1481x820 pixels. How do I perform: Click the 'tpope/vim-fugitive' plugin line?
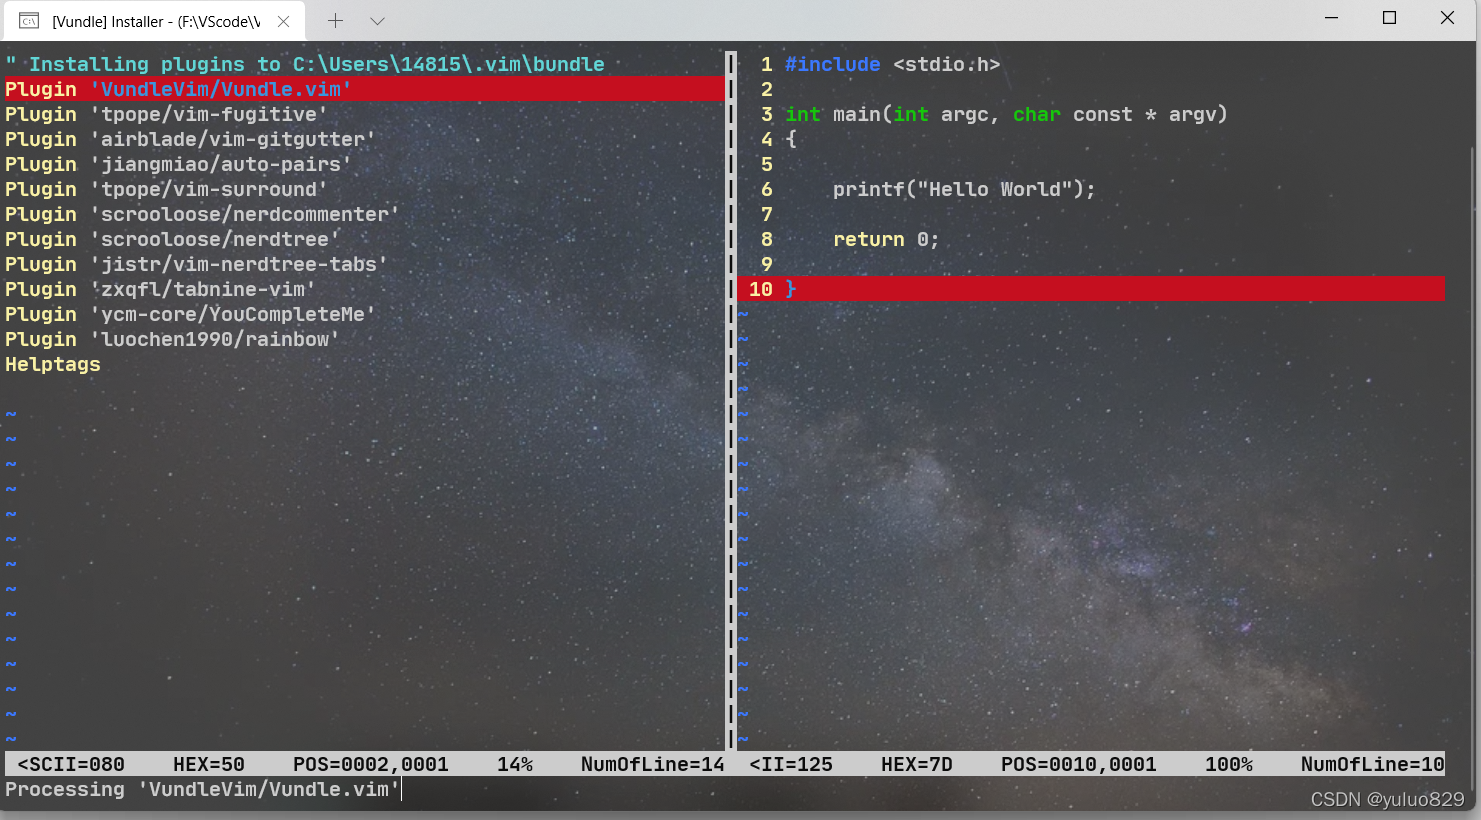coord(166,114)
